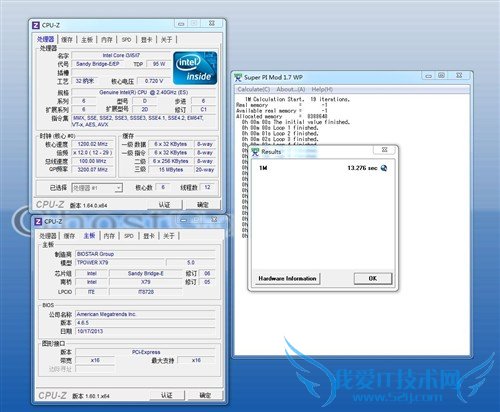
Task: Close the top CPU-Z window
Action: point(211,23)
